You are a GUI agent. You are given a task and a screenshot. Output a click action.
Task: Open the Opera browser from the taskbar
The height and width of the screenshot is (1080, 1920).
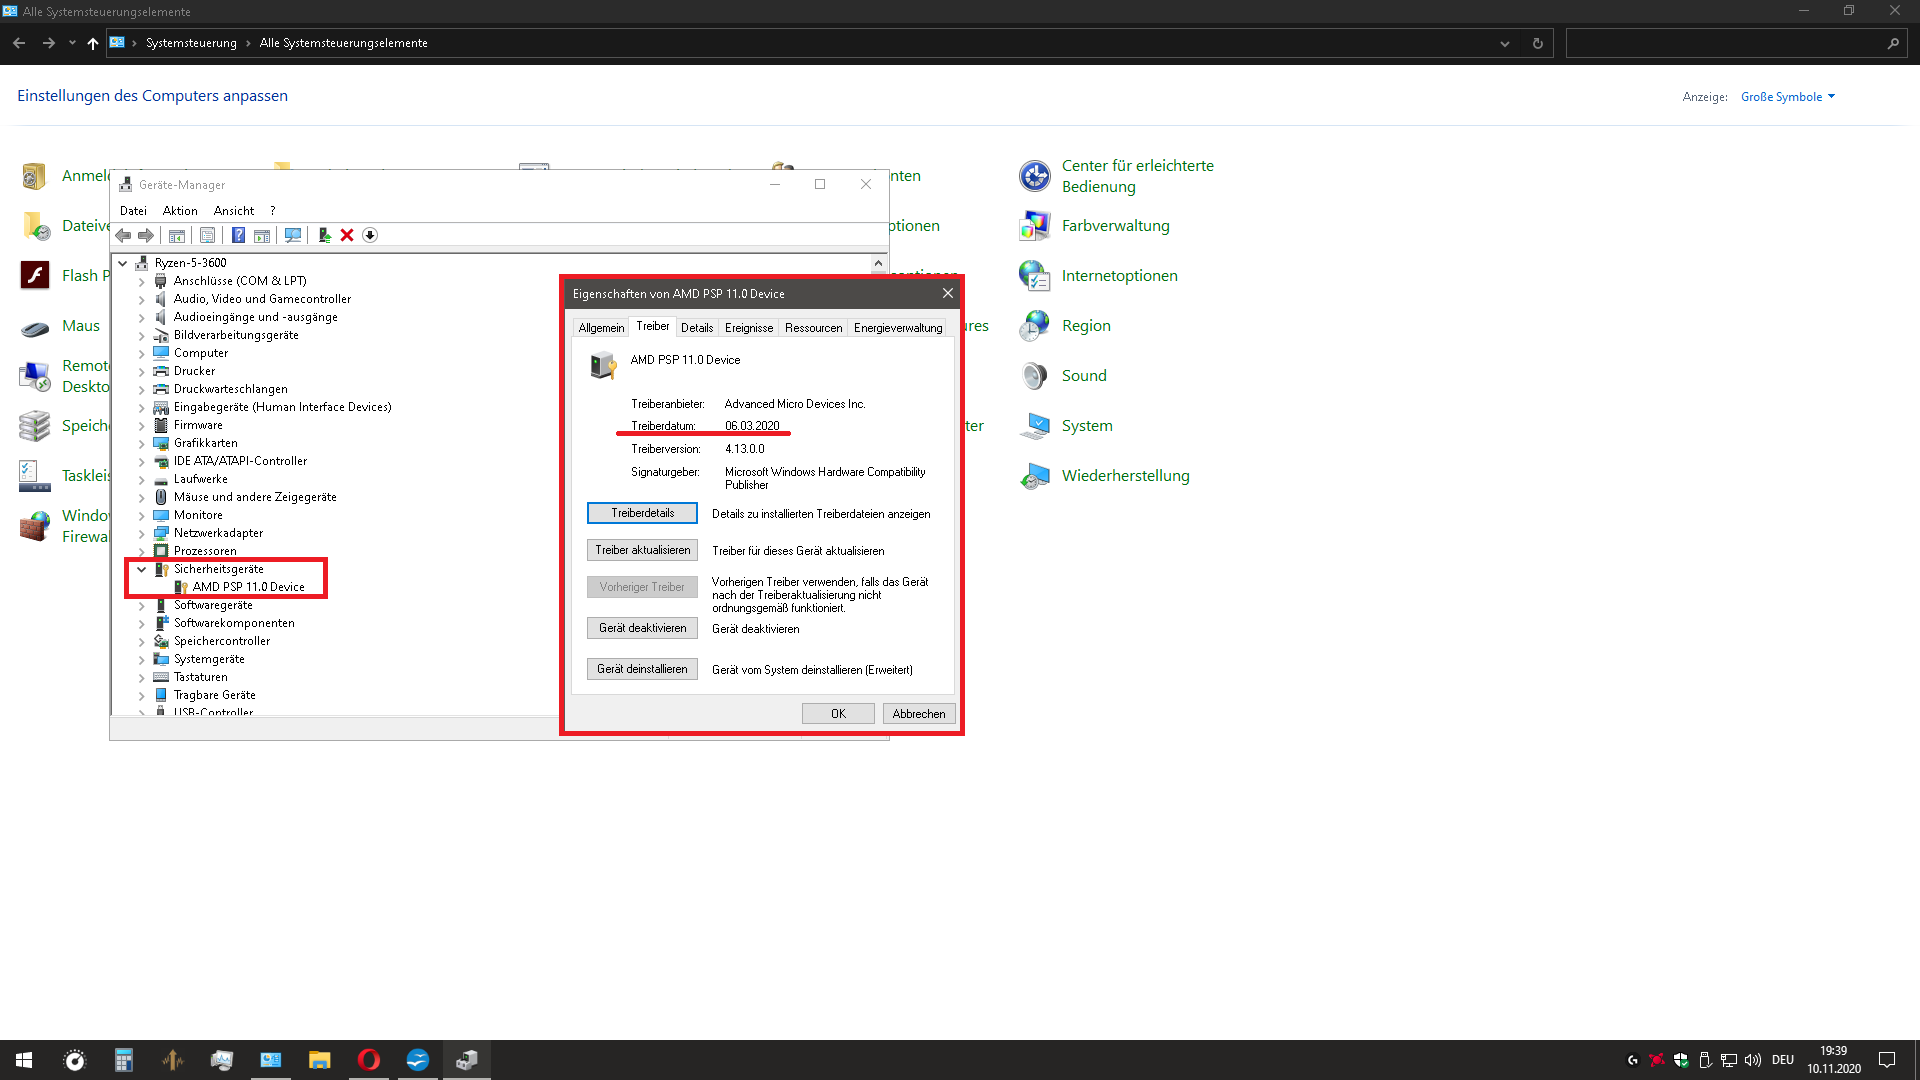368,1059
